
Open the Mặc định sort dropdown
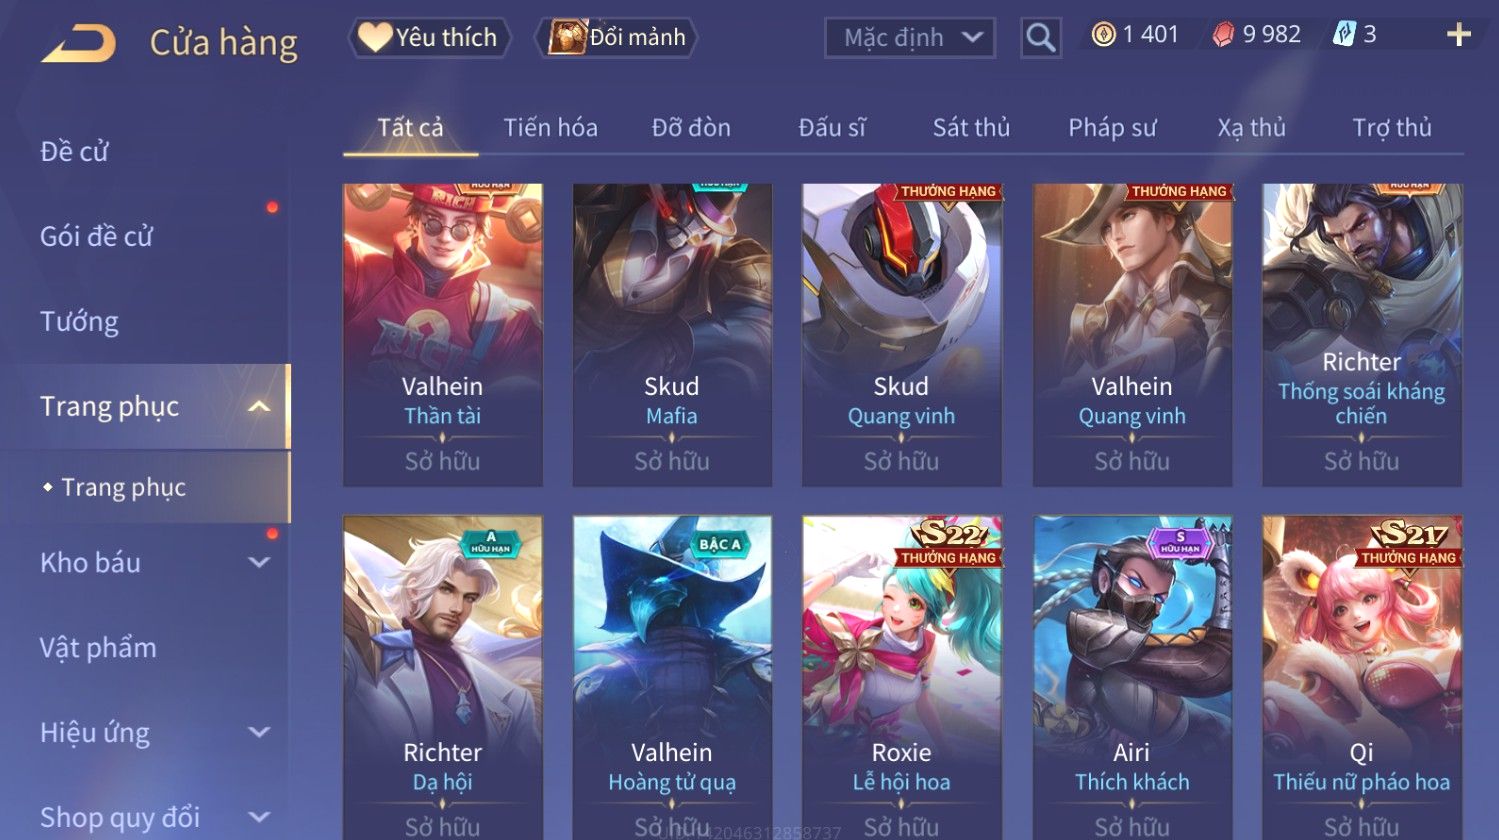(910, 38)
